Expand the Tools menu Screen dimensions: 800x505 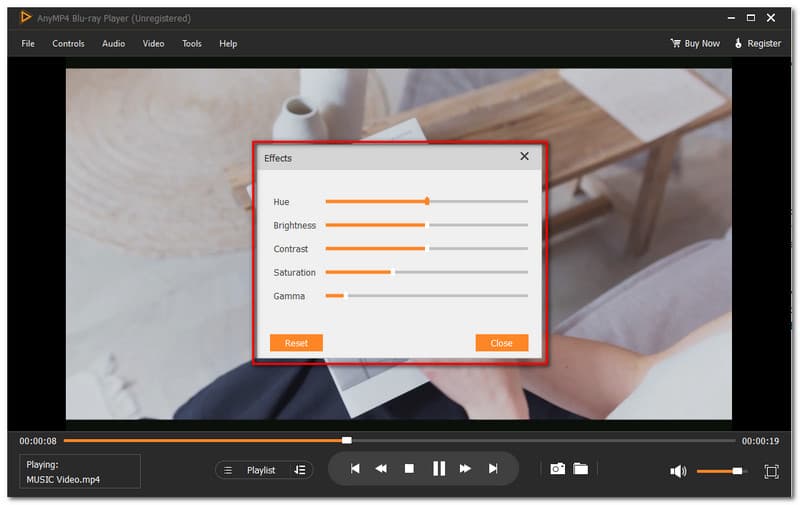191,43
